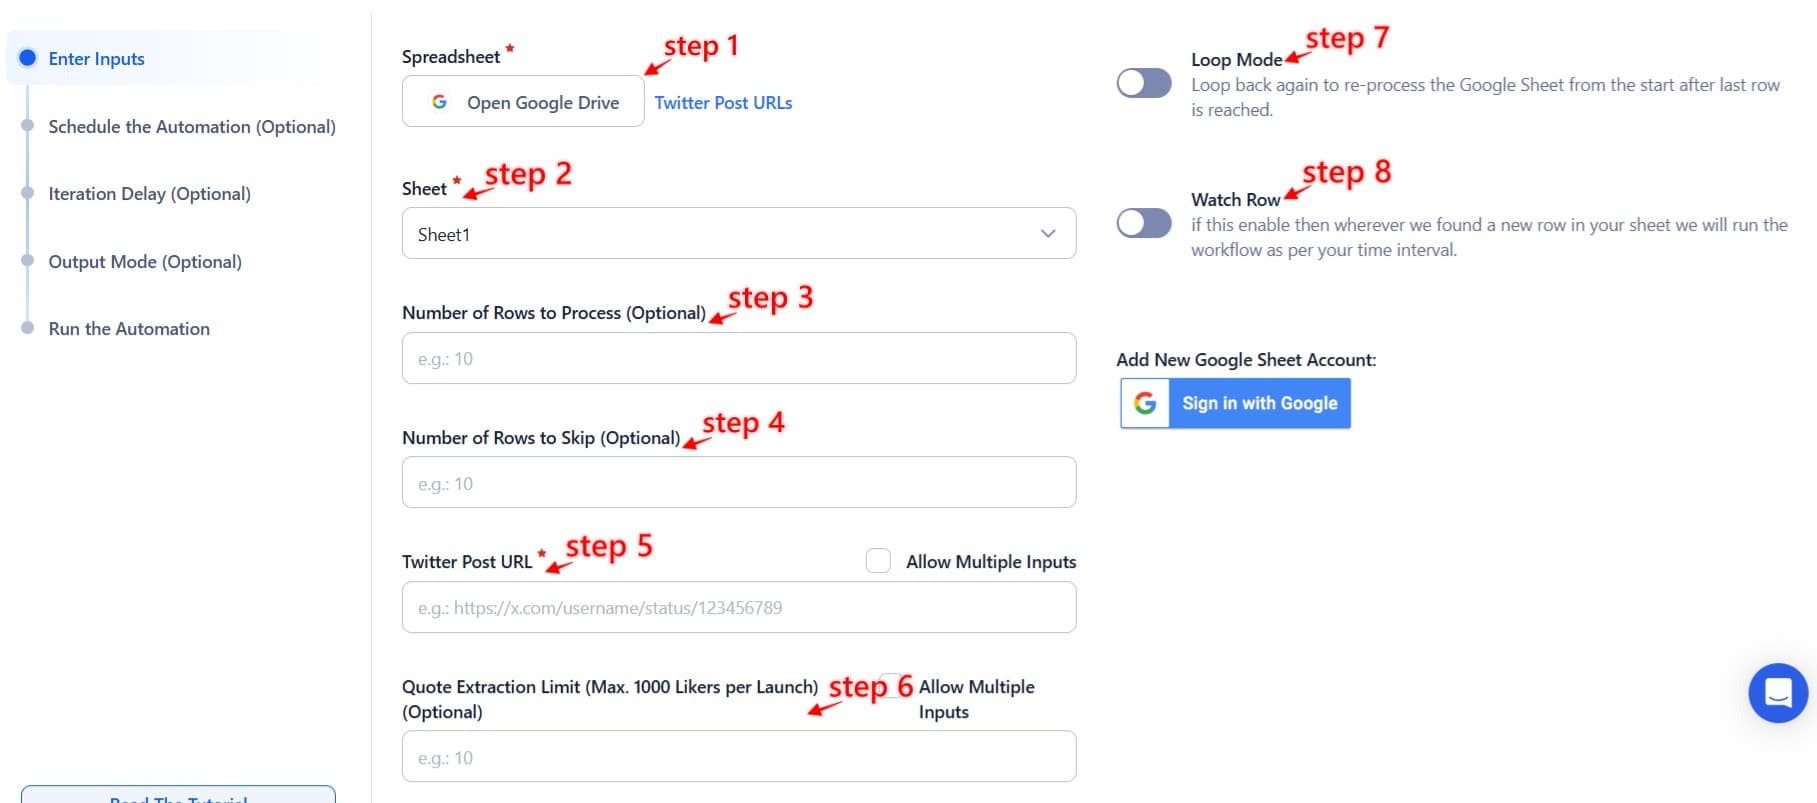This screenshot has height=803, width=1817.
Task: Click the Sign in with Google button
Action: [x=1258, y=403]
